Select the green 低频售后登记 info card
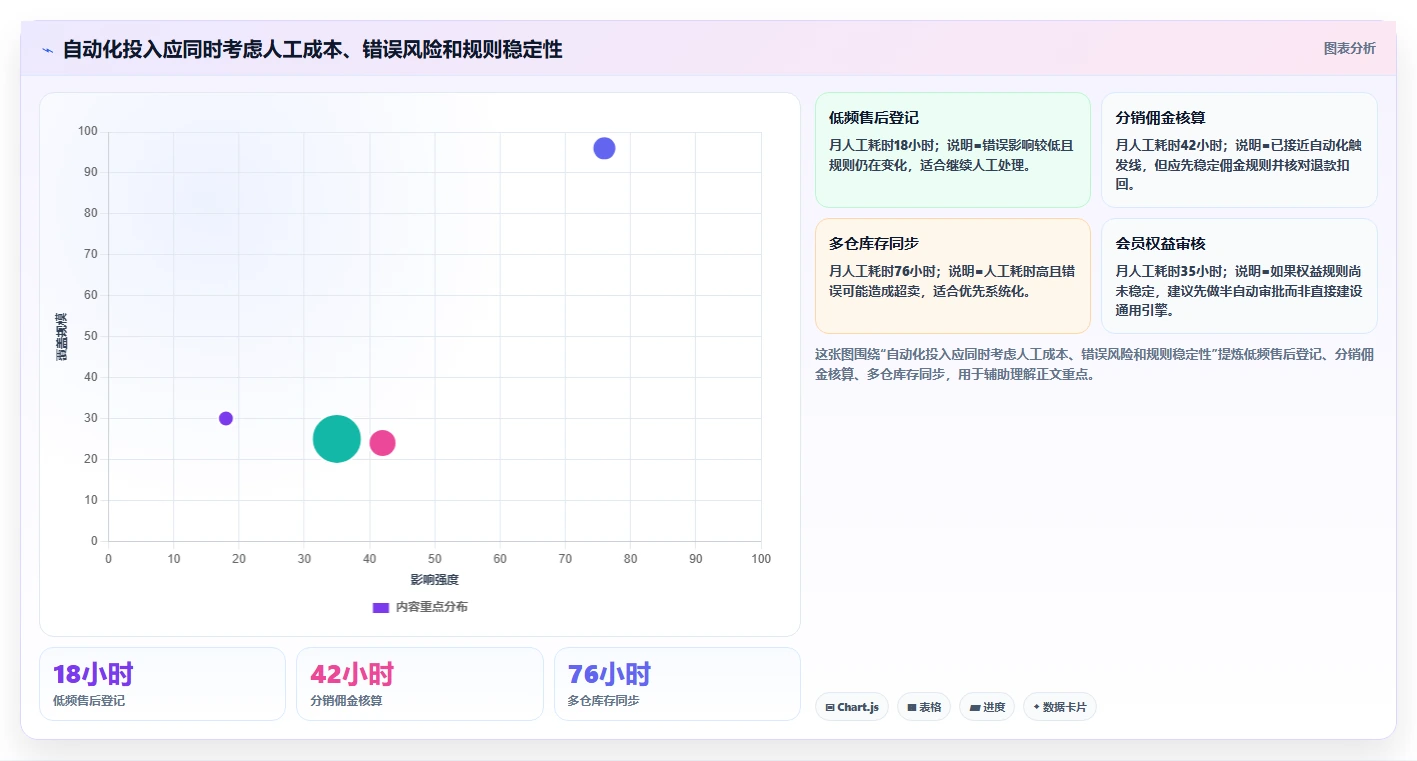This screenshot has height=761, width=1417. click(x=953, y=150)
